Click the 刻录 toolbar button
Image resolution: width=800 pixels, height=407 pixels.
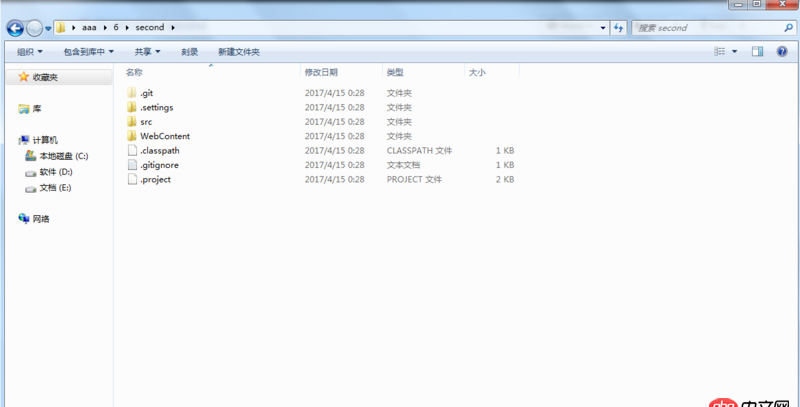point(189,52)
